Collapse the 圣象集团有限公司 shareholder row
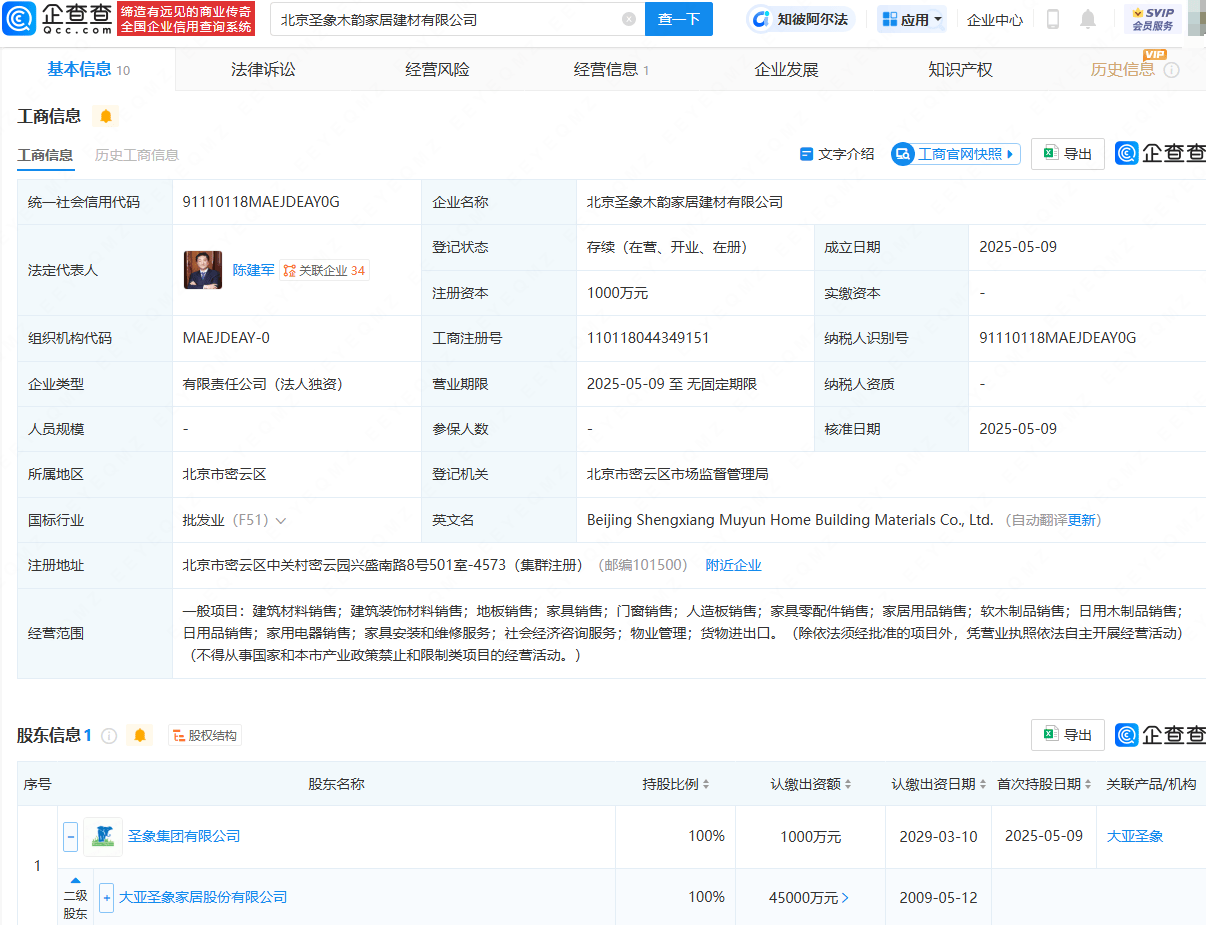Image resolution: width=1206 pixels, height=925 pixels. 71,836
